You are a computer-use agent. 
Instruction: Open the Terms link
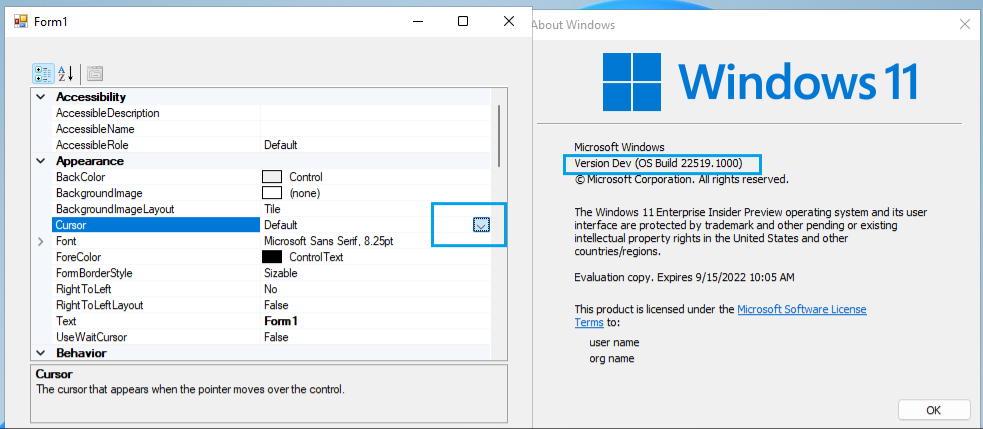[x=589, y=322]
